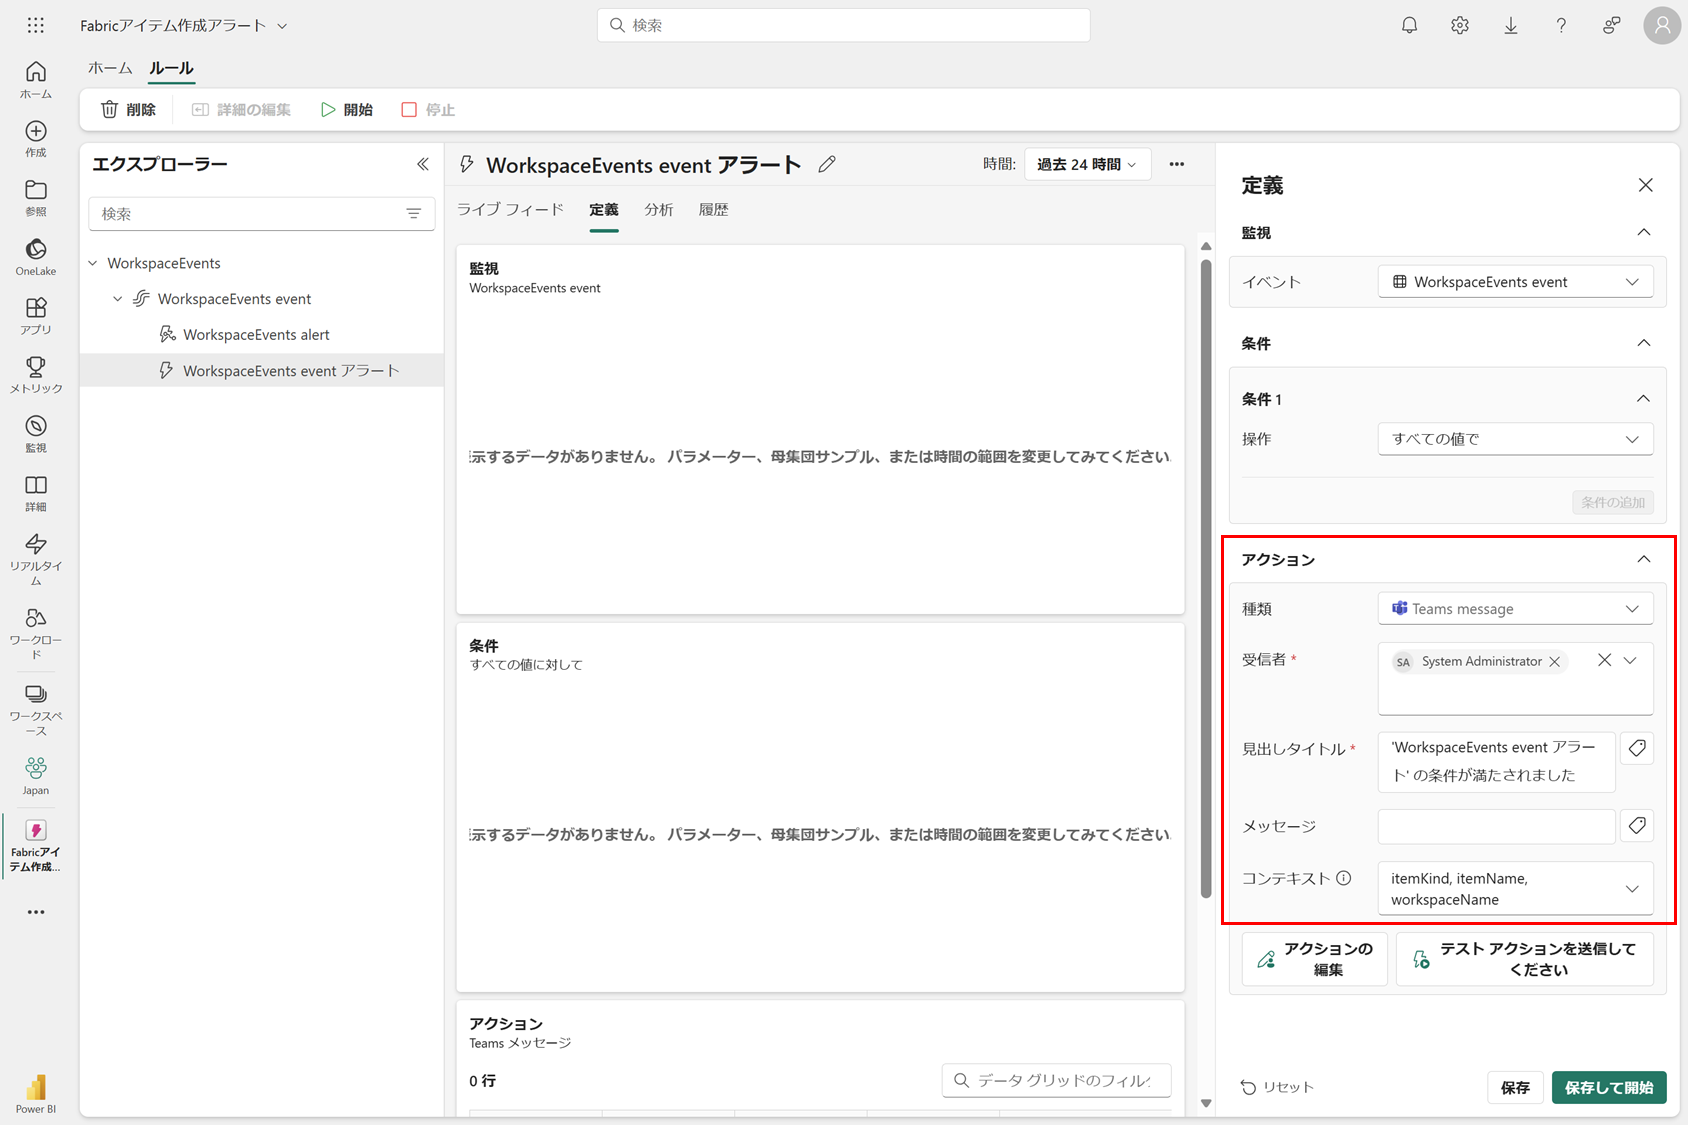Open help question mark icon
The width and height of the screenshot is (1688, 1125).
coord(1561,26)
